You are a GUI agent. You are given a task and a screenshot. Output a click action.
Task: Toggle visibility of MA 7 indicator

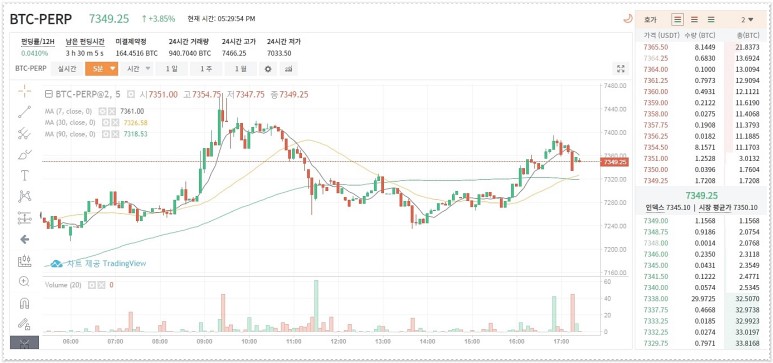coord(103,111)
